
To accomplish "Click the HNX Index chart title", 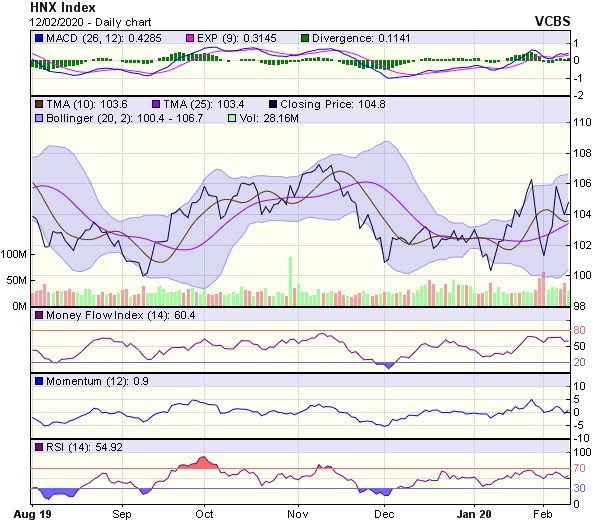I will pos(63,7).
